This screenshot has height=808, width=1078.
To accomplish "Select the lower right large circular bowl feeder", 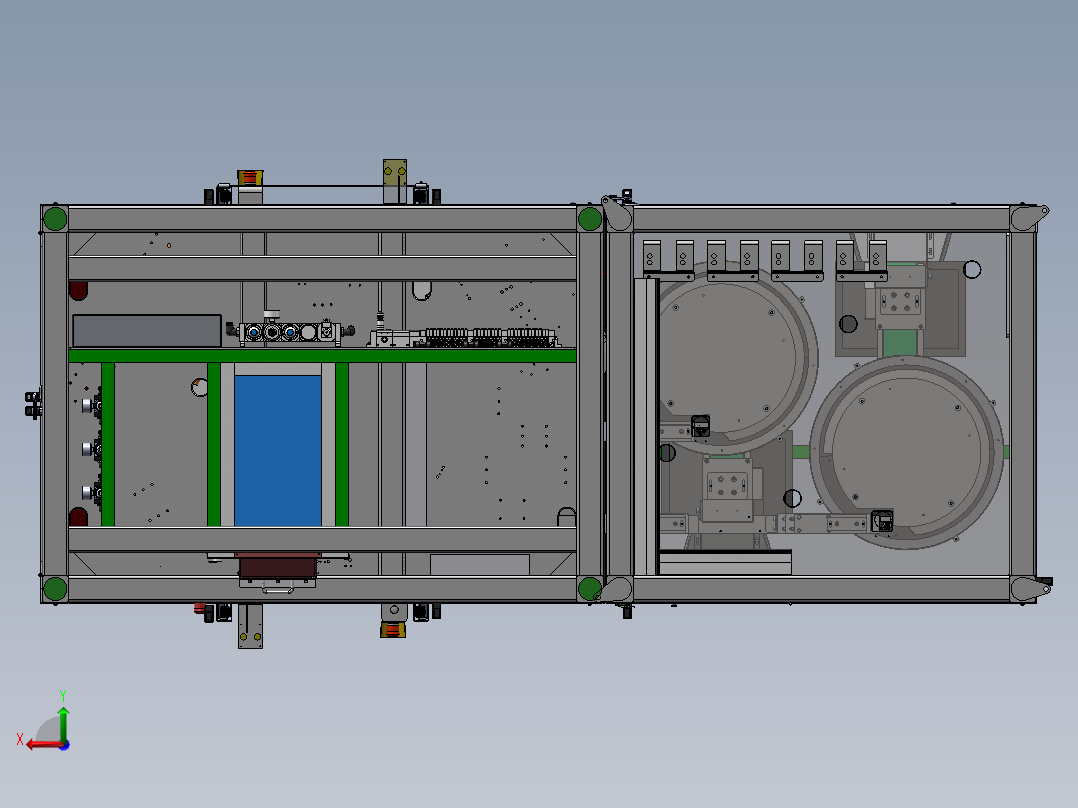I will click(x=907, y=452).
